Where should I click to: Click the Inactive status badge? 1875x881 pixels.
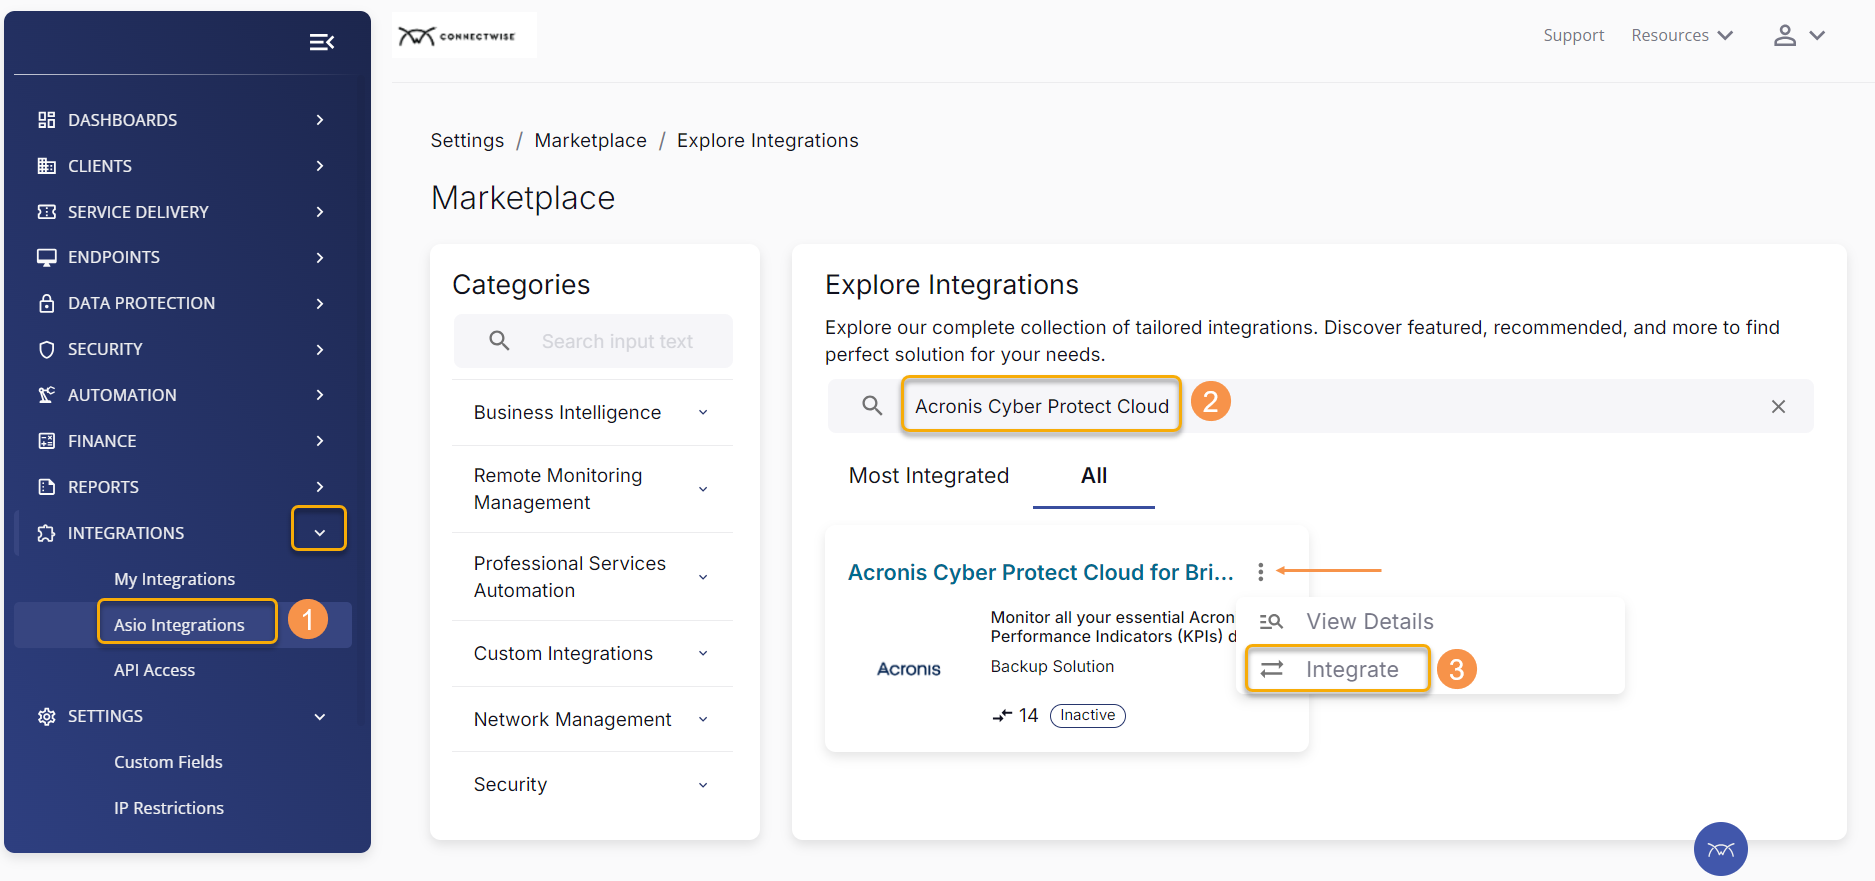1087,715
